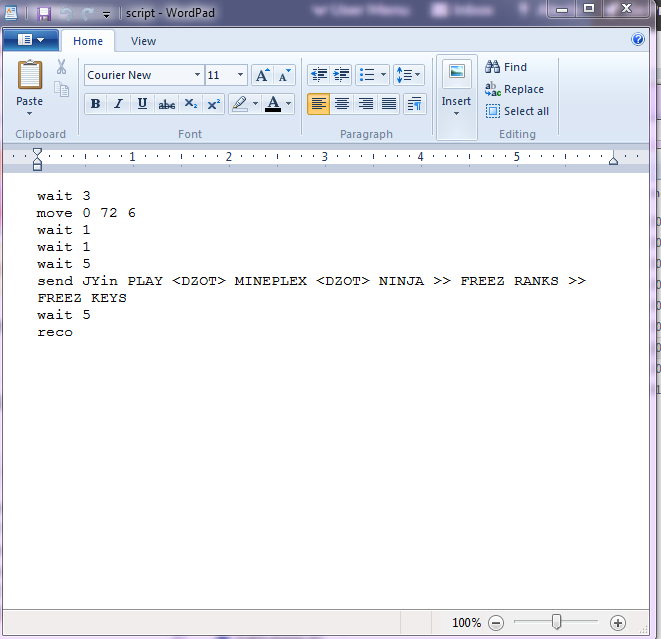Click the Save icon in quick access toolbar
Image resolution: width=661 pixels, height=639 pixels.
(43, 13)
